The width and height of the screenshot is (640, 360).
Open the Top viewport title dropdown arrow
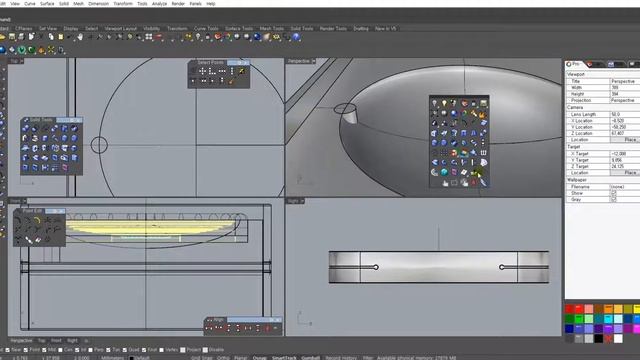[x=22, y=61]
